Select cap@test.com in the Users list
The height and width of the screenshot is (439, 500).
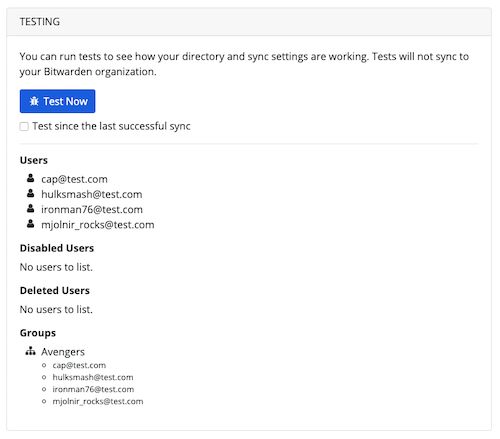pos(74,179)
